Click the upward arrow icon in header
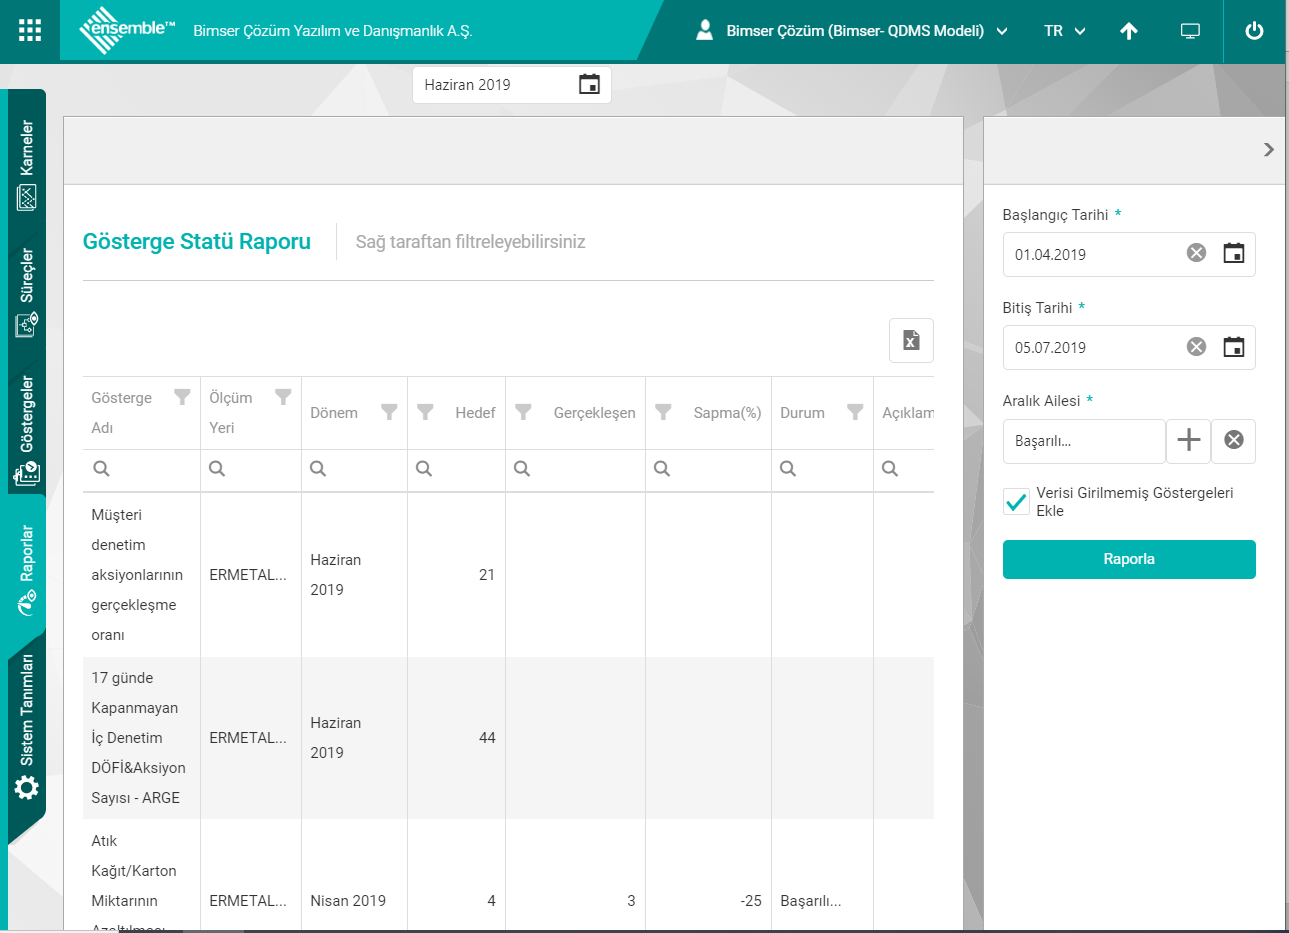This screenshot has height=933, width=1289. (1128, 31)
